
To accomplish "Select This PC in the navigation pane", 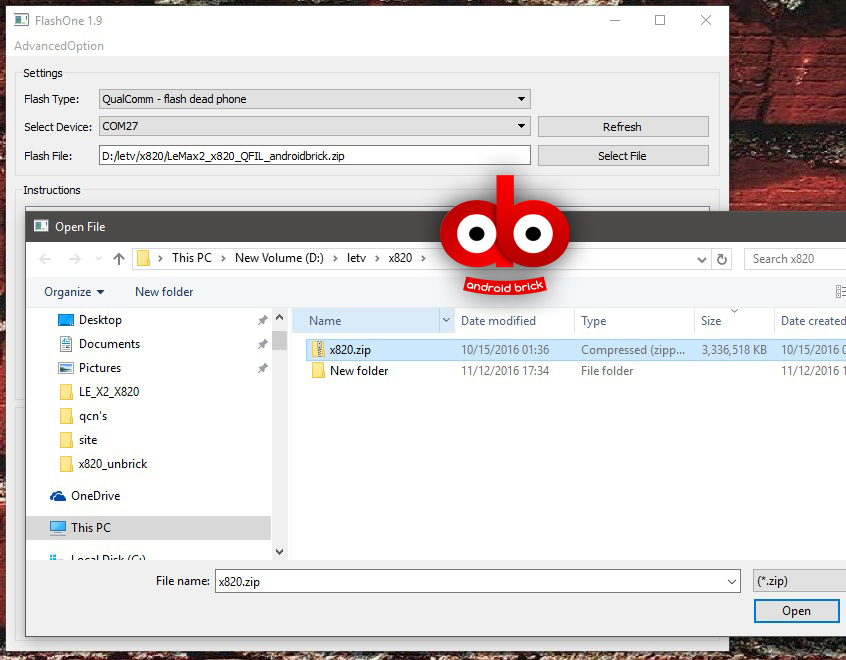I will (x=90, y=528).
